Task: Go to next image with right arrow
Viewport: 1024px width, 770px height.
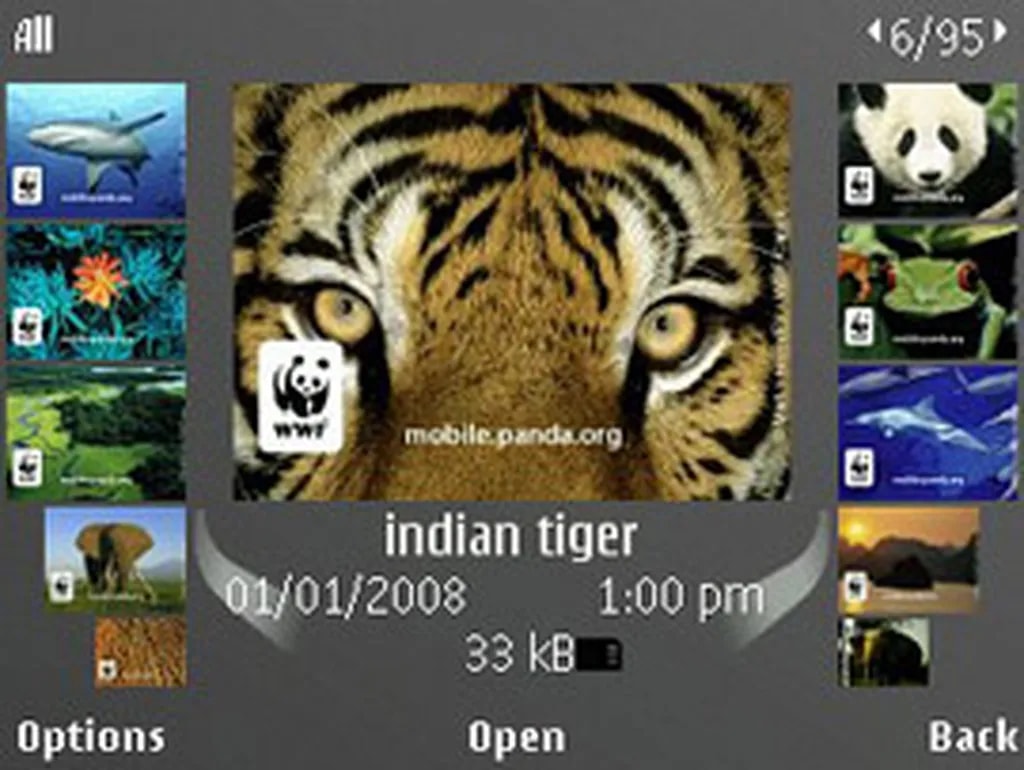Action: 999,33
